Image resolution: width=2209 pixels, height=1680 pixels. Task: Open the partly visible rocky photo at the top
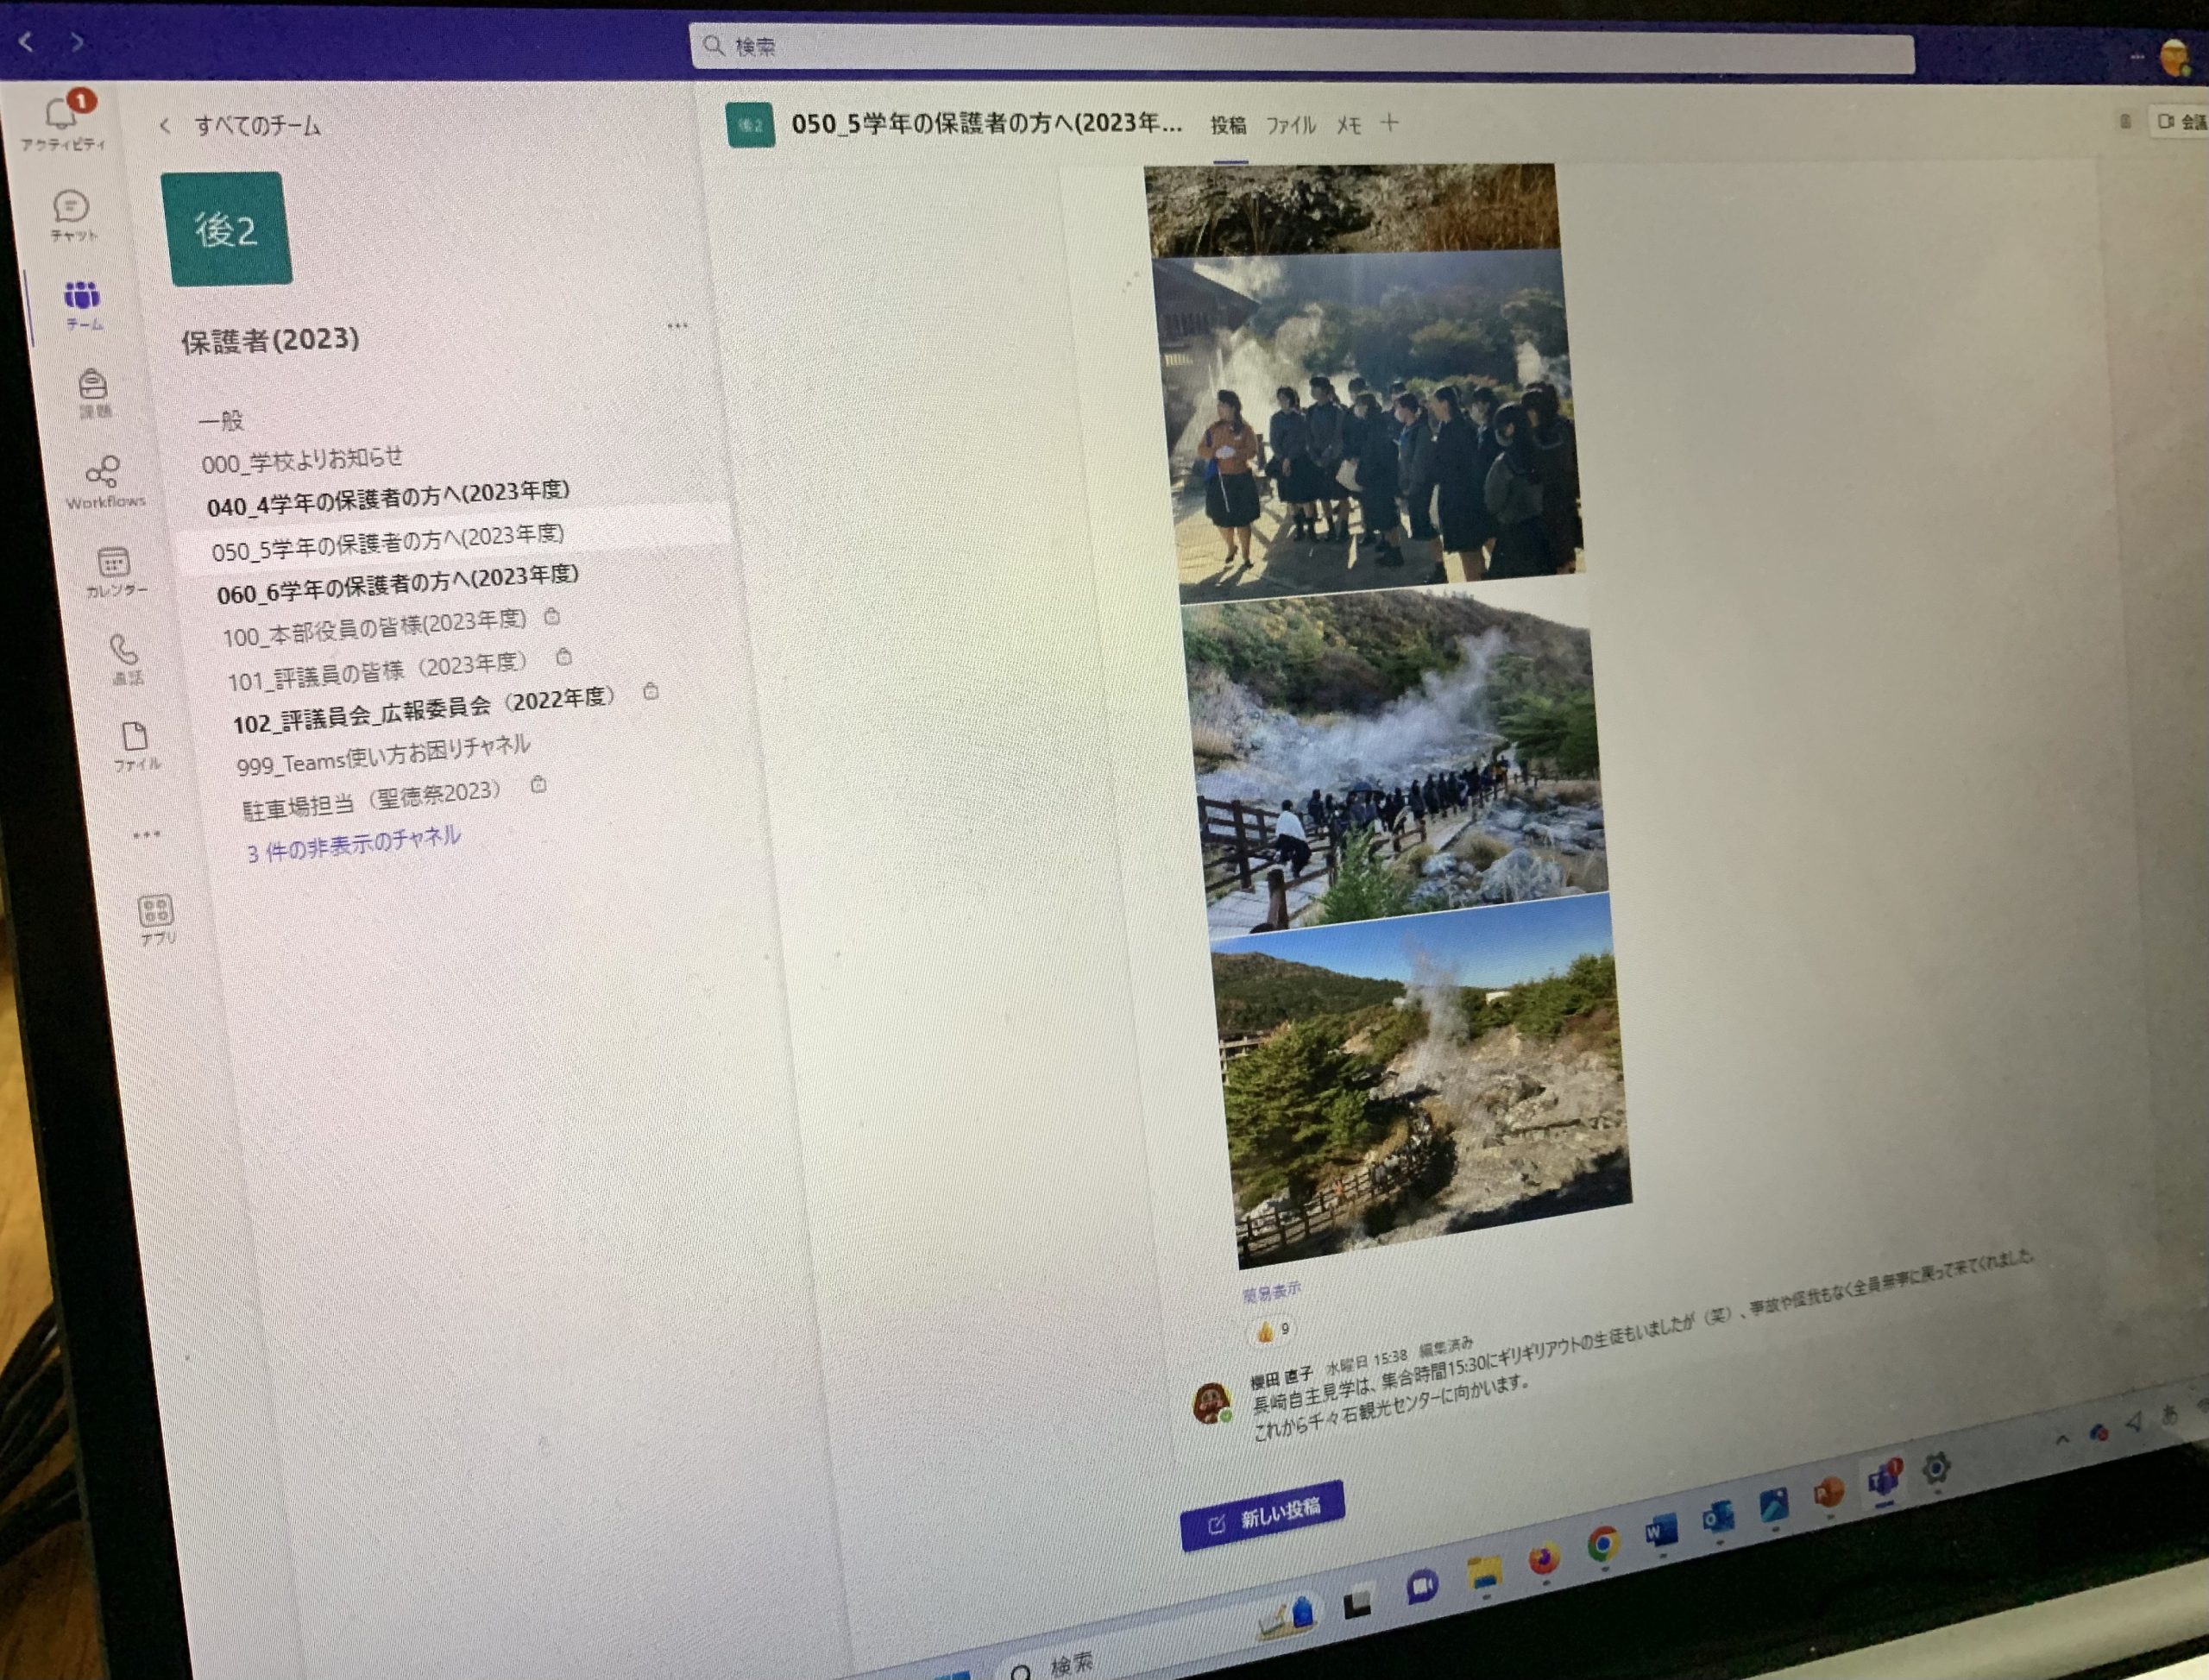1351,210
